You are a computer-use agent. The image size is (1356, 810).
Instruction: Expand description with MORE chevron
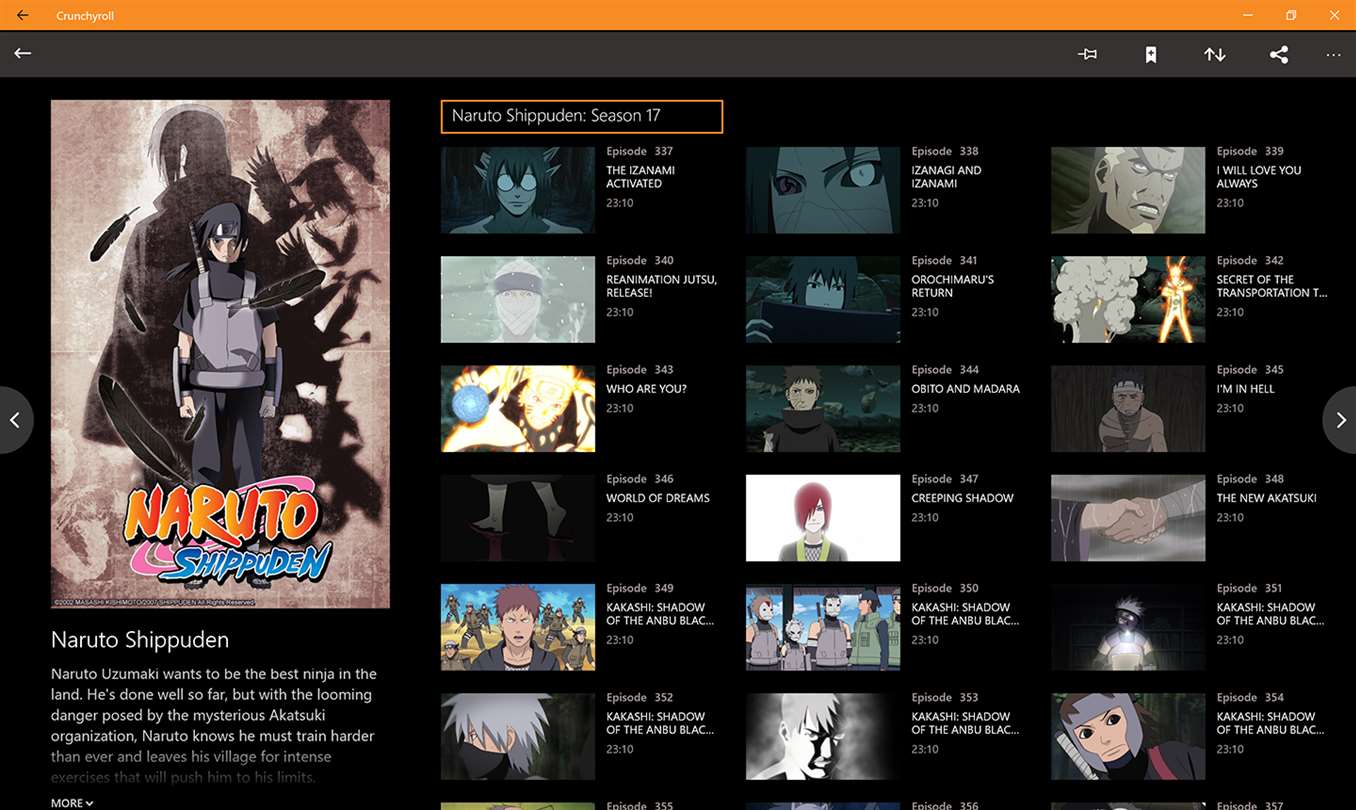pyautogui.click(x=72, y=803)
